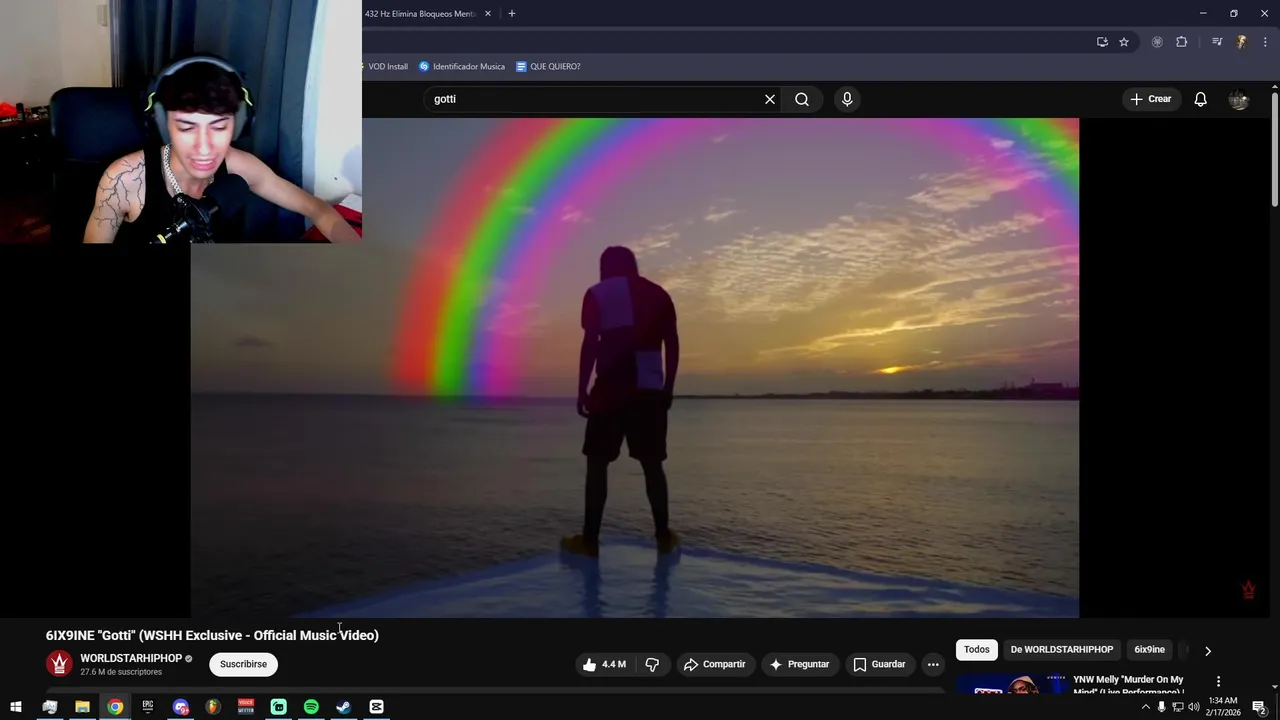
Task: Like the video with thumbs up
Action: click(604, 664)
